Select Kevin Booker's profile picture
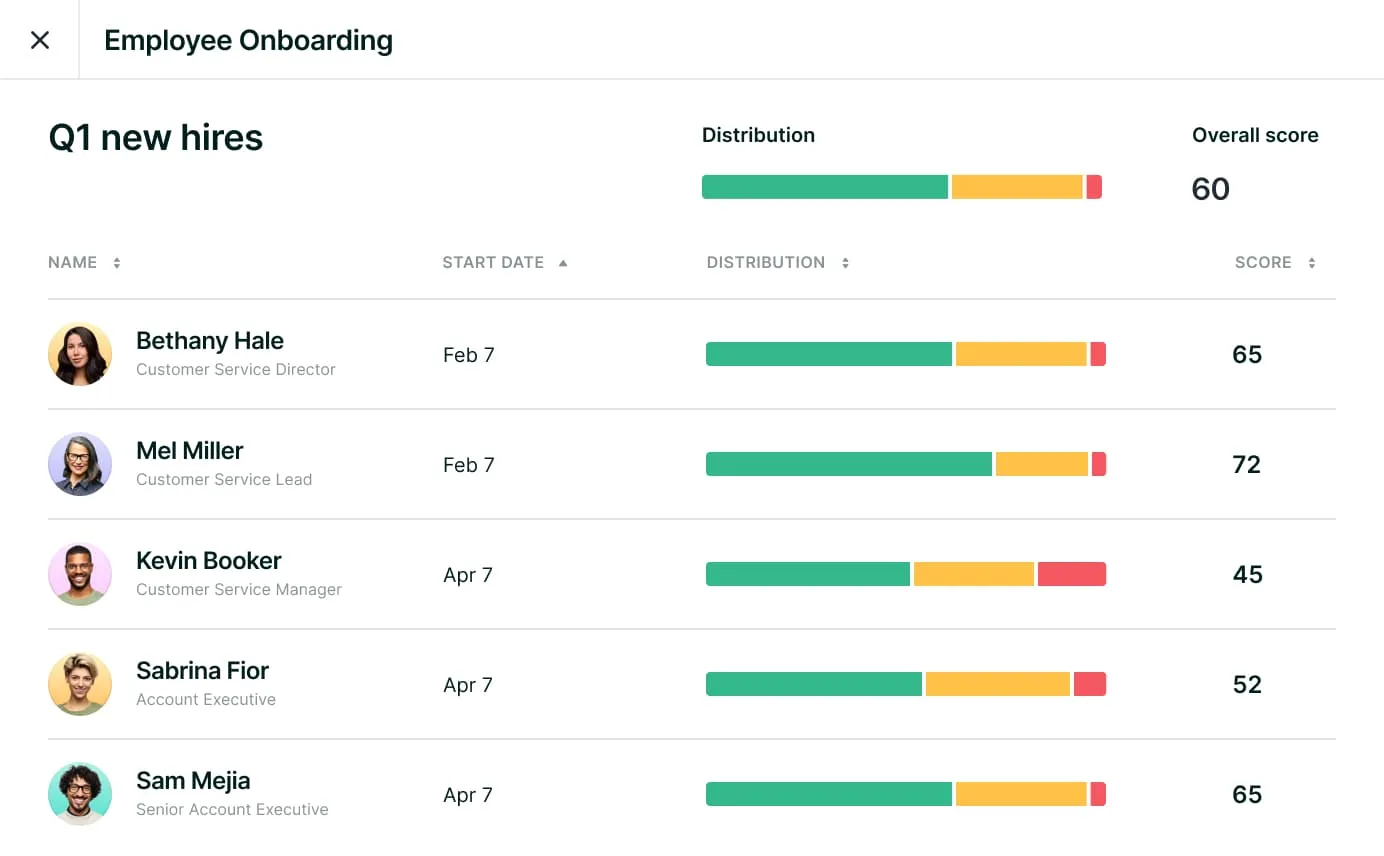The image size is (1384, 856). [x=80, y=574]
